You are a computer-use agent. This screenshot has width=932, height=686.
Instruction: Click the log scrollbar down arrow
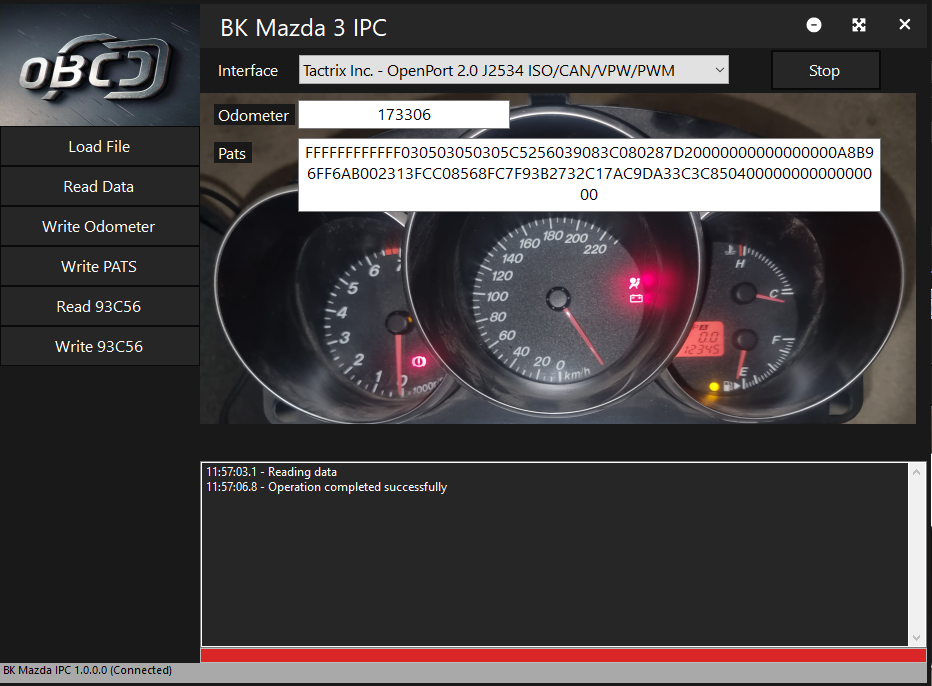coord(916,637)
